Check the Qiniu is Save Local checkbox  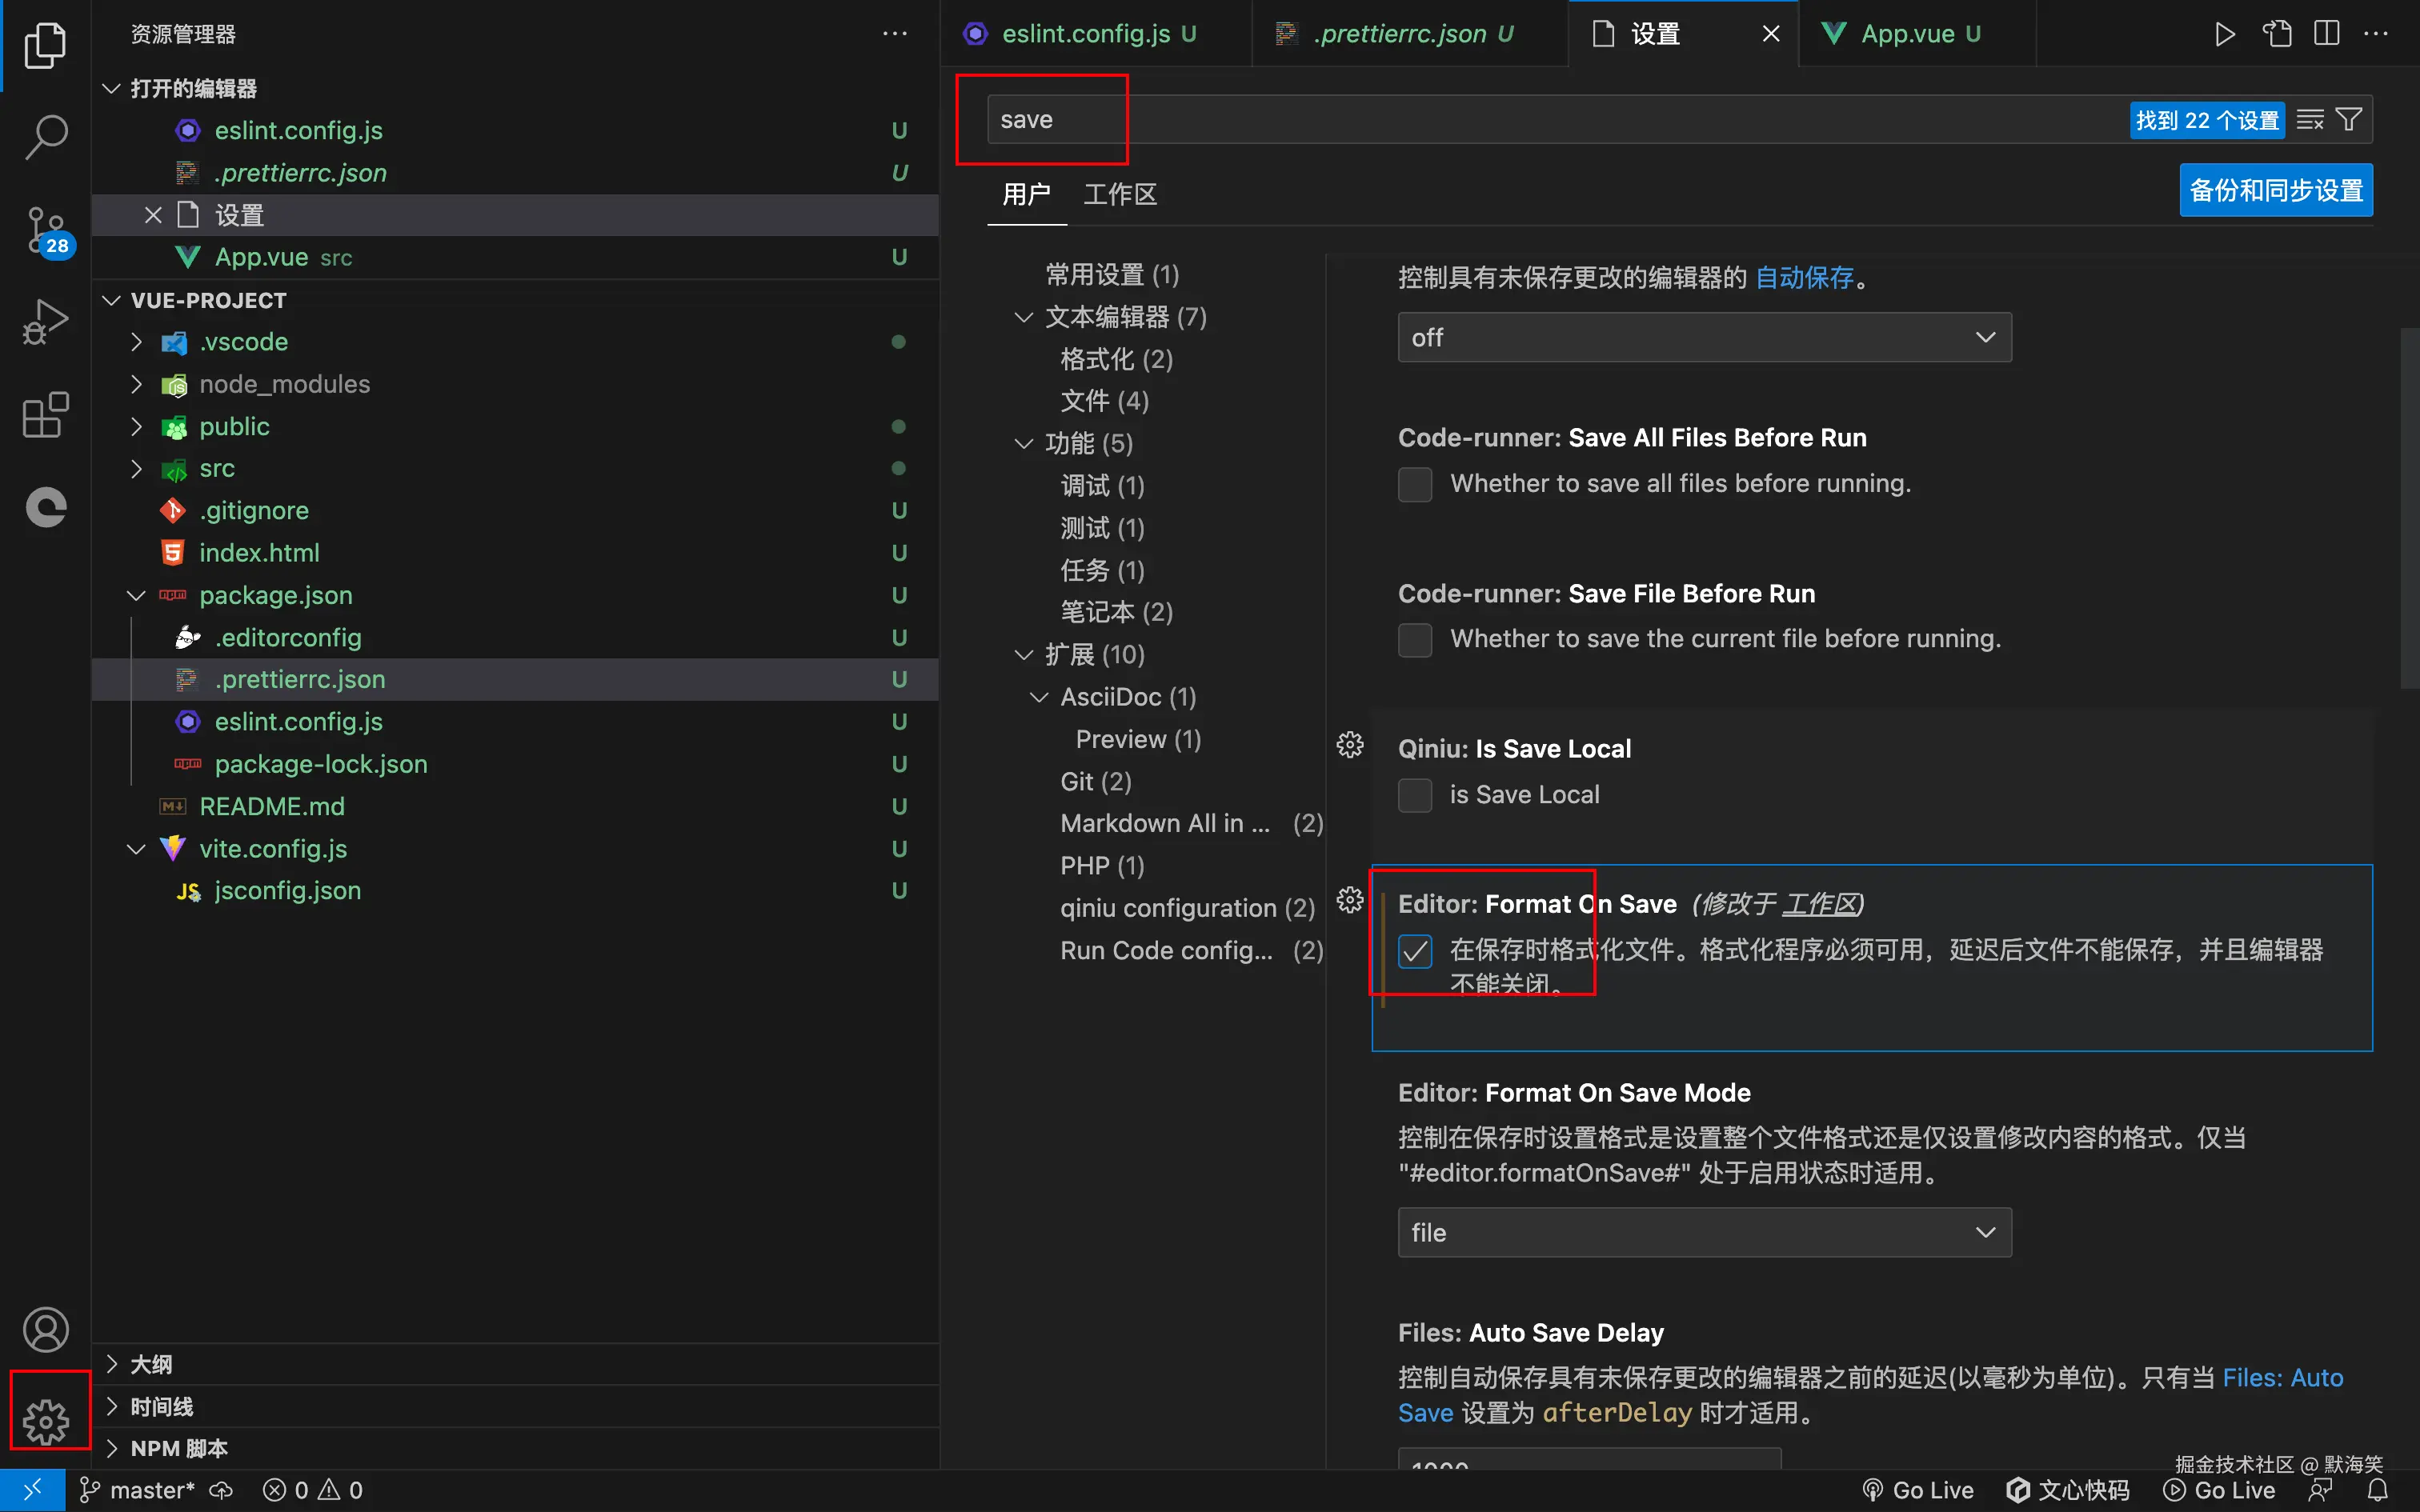[x=1415, y=795]
